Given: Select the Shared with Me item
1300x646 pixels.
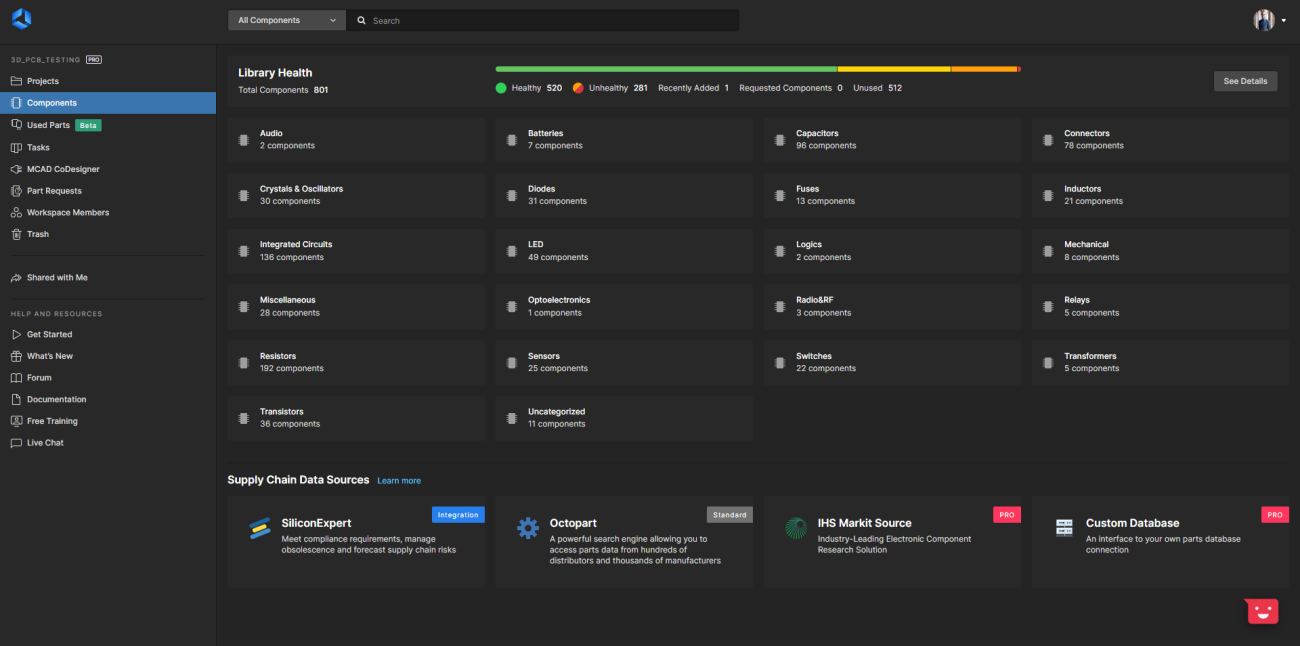Looking at the screenshot, I should [x=57, y=278].
